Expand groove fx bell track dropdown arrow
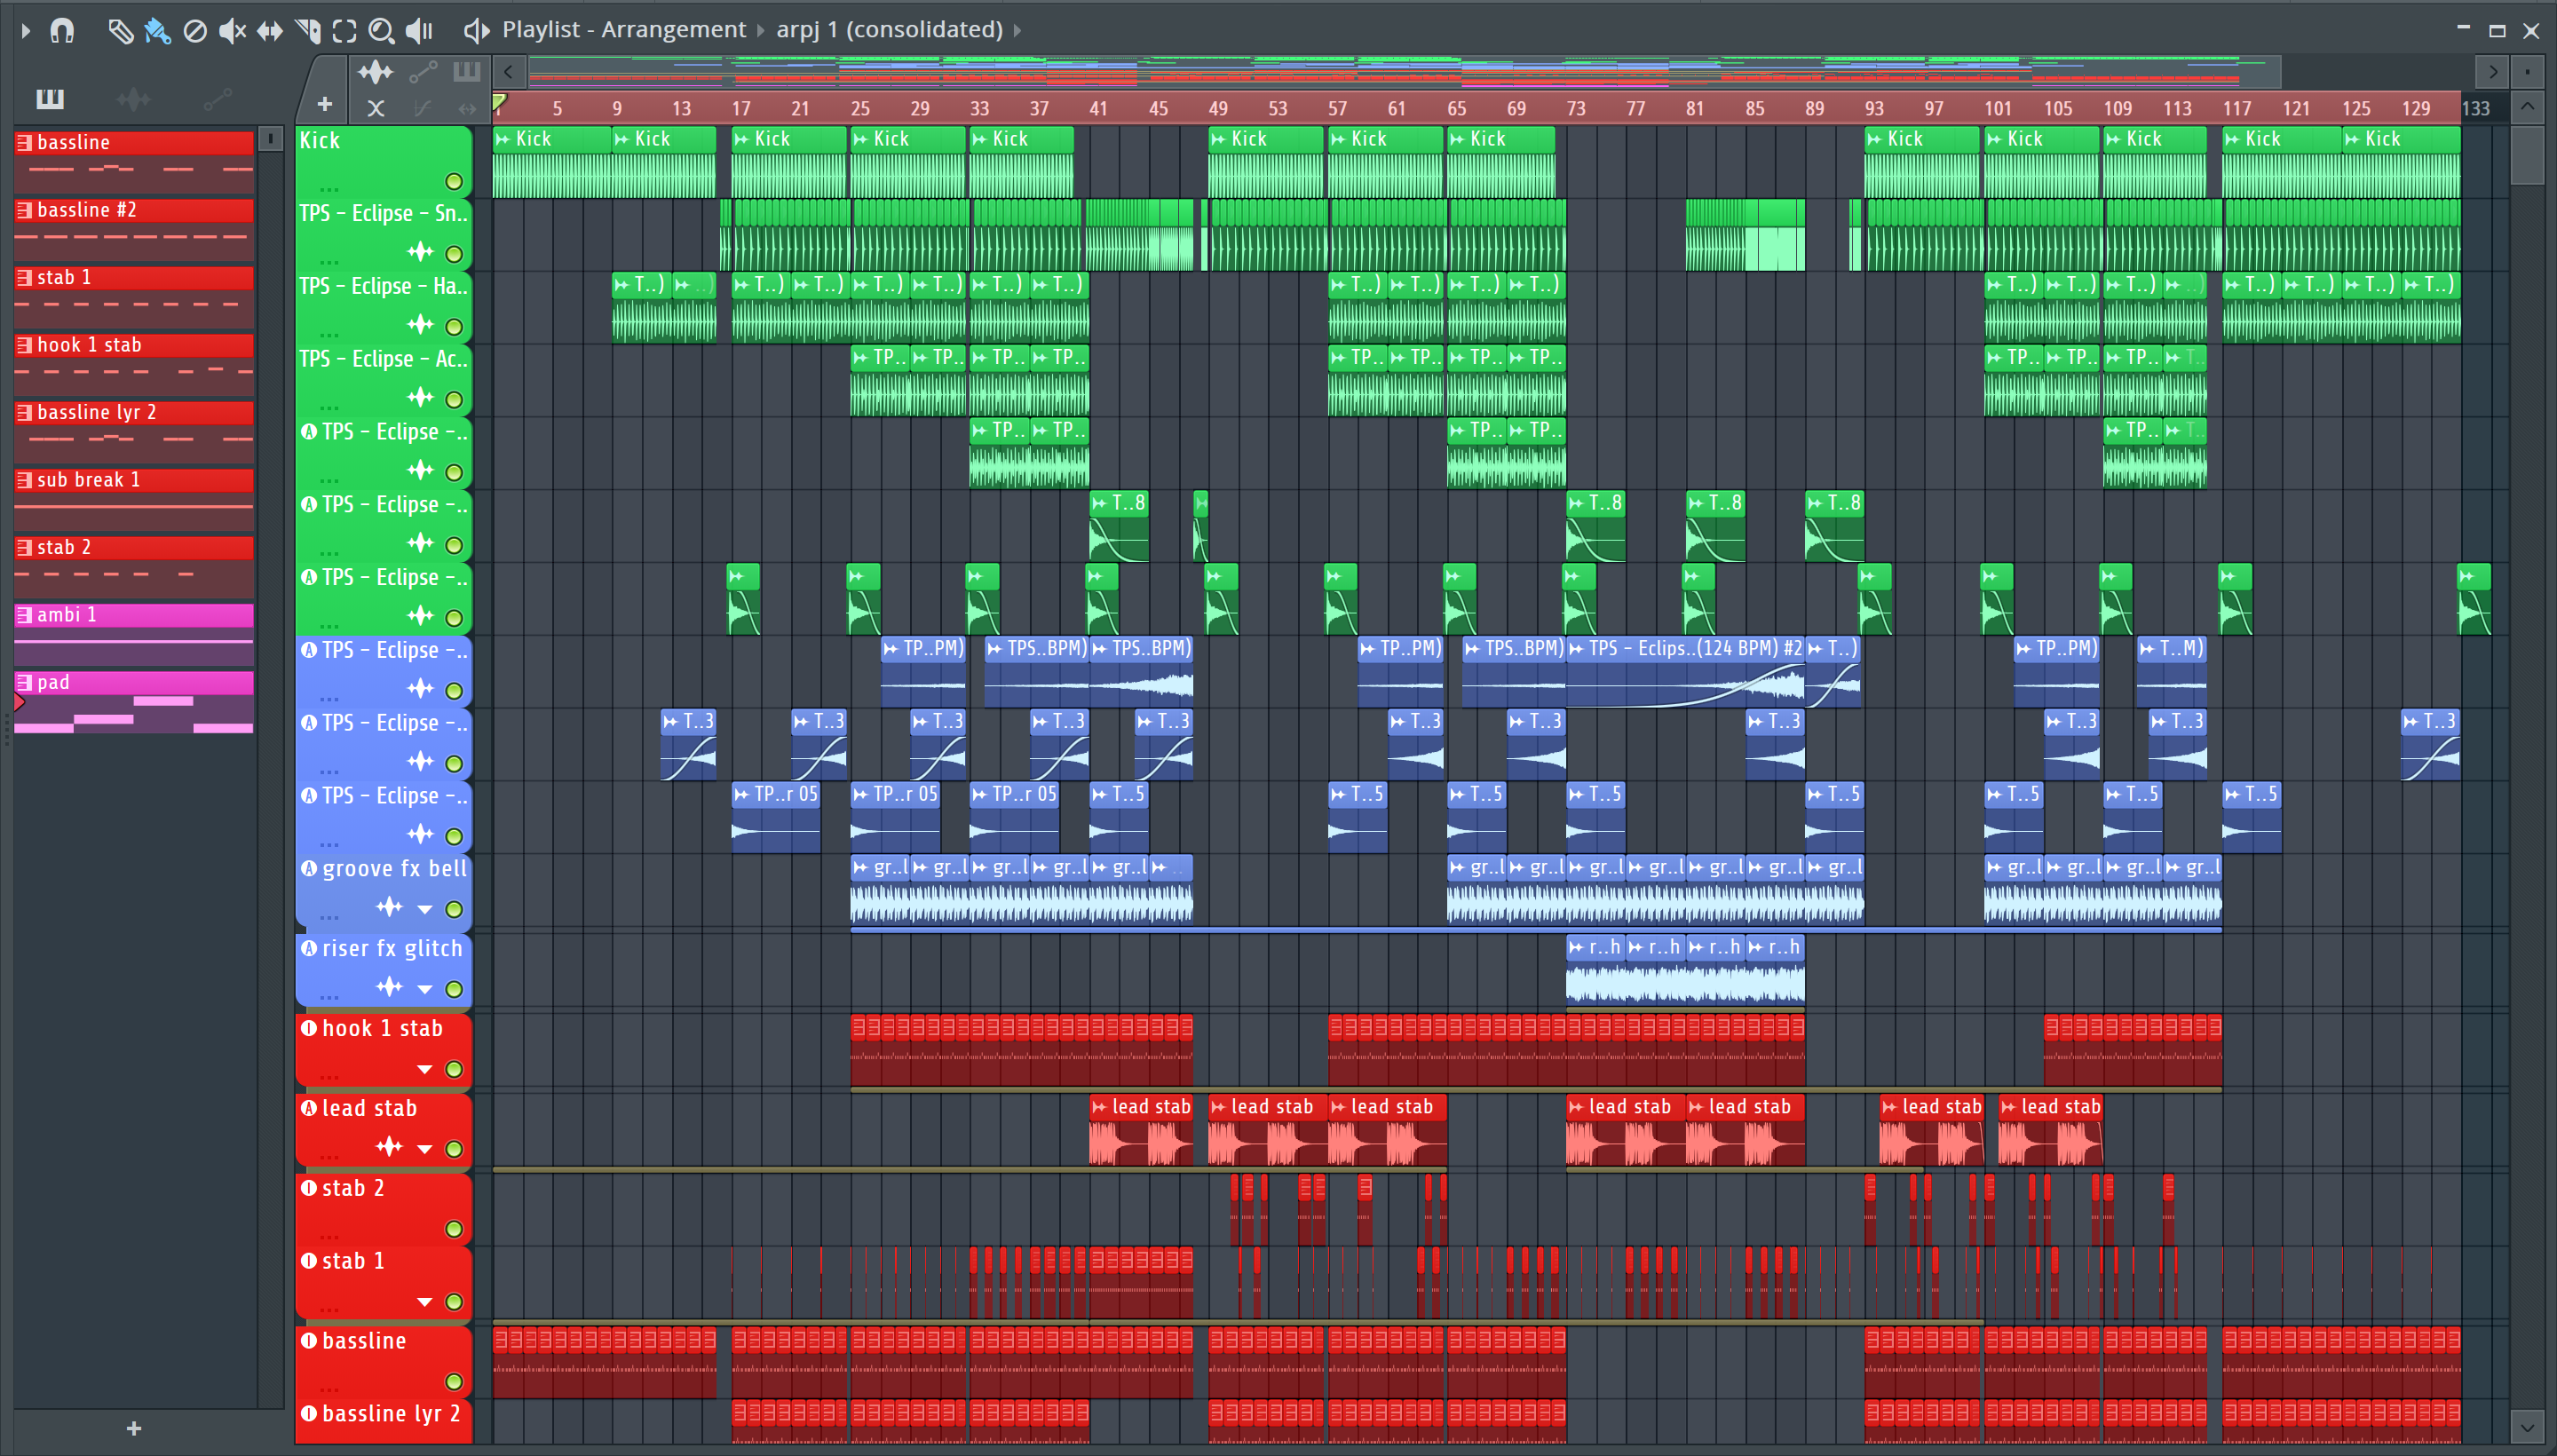The image size is (2557, 1456). point(425,910)
